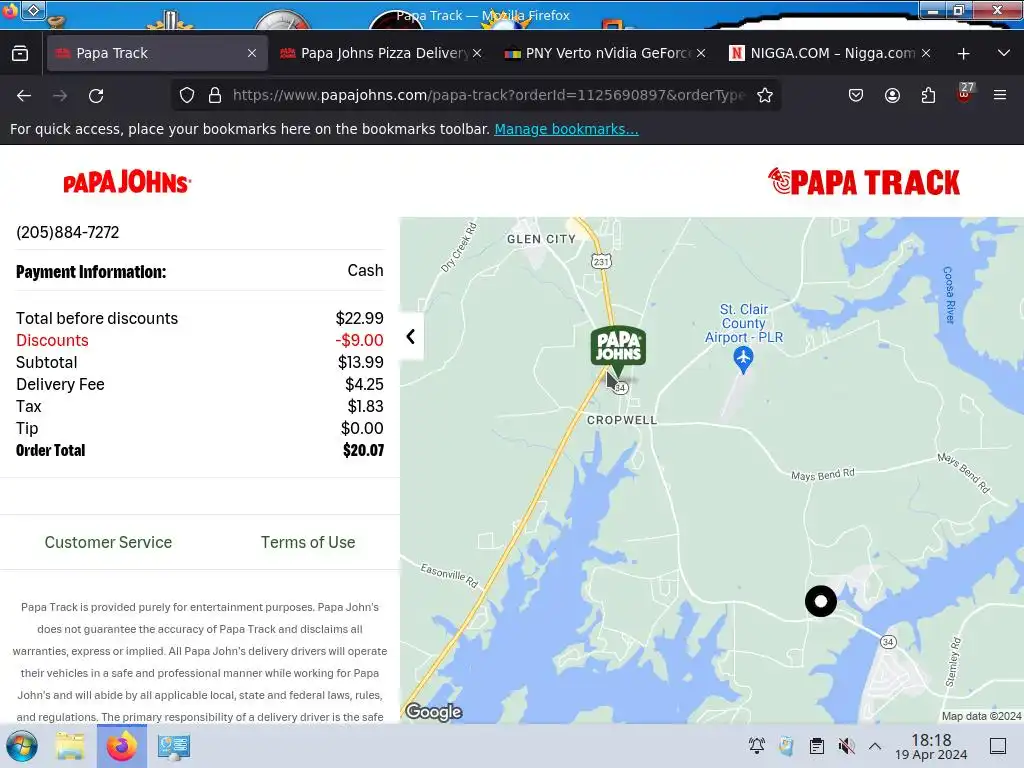
Task: Open the extensions puzzle-piece menu
Action: (928, 95)
